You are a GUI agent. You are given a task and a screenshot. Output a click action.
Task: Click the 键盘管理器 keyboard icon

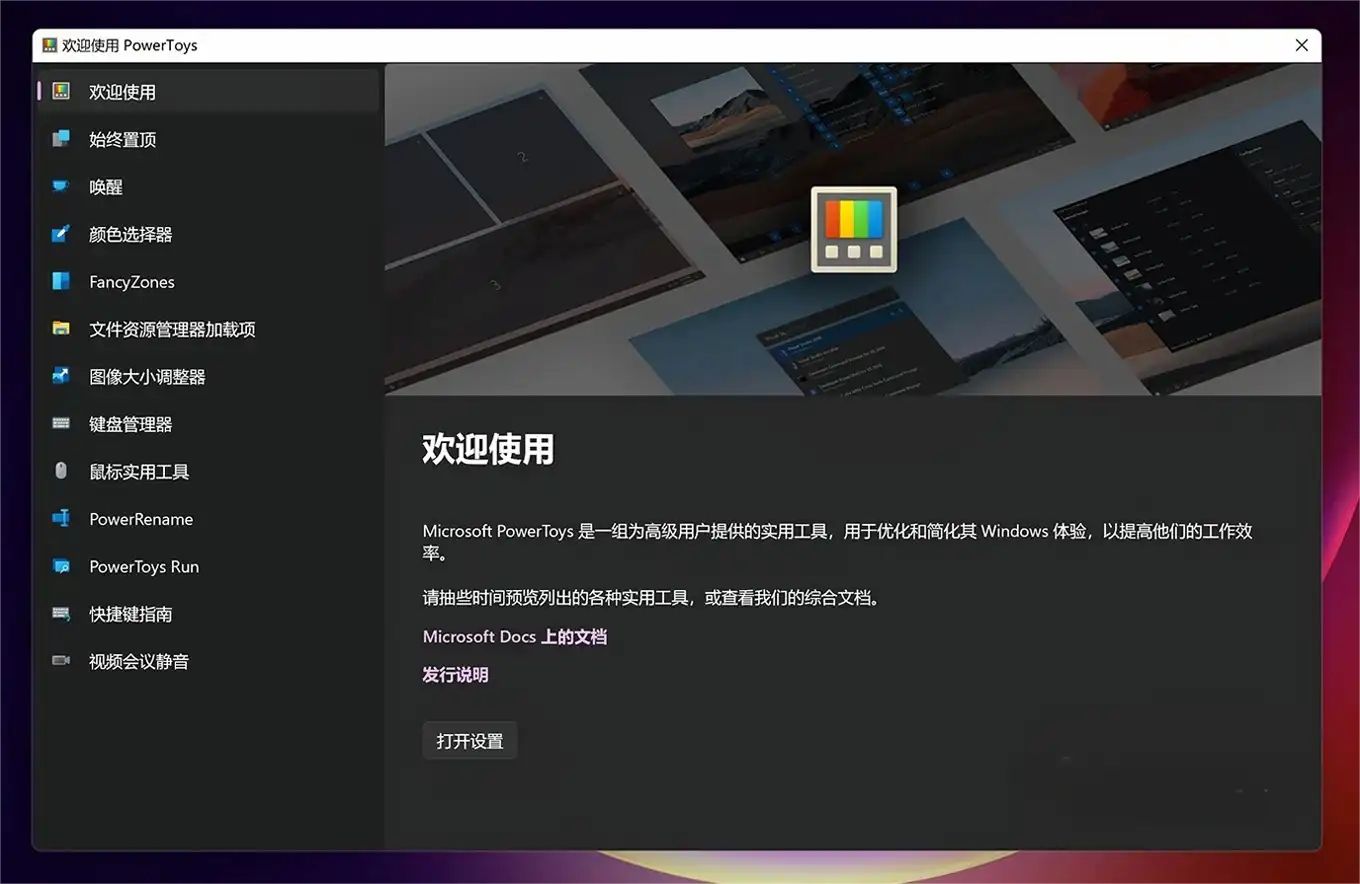tap(61, 424)
